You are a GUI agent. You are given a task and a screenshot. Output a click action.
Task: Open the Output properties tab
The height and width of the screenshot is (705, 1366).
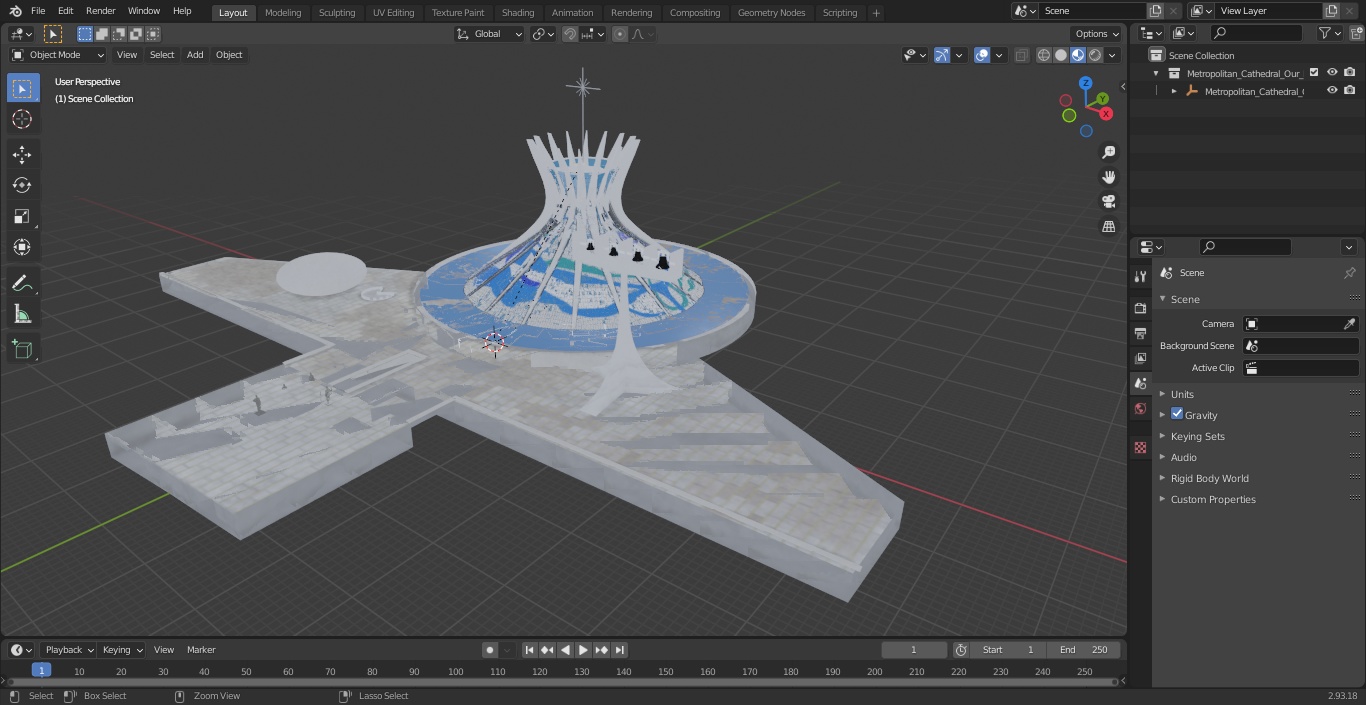(1140, 333)
